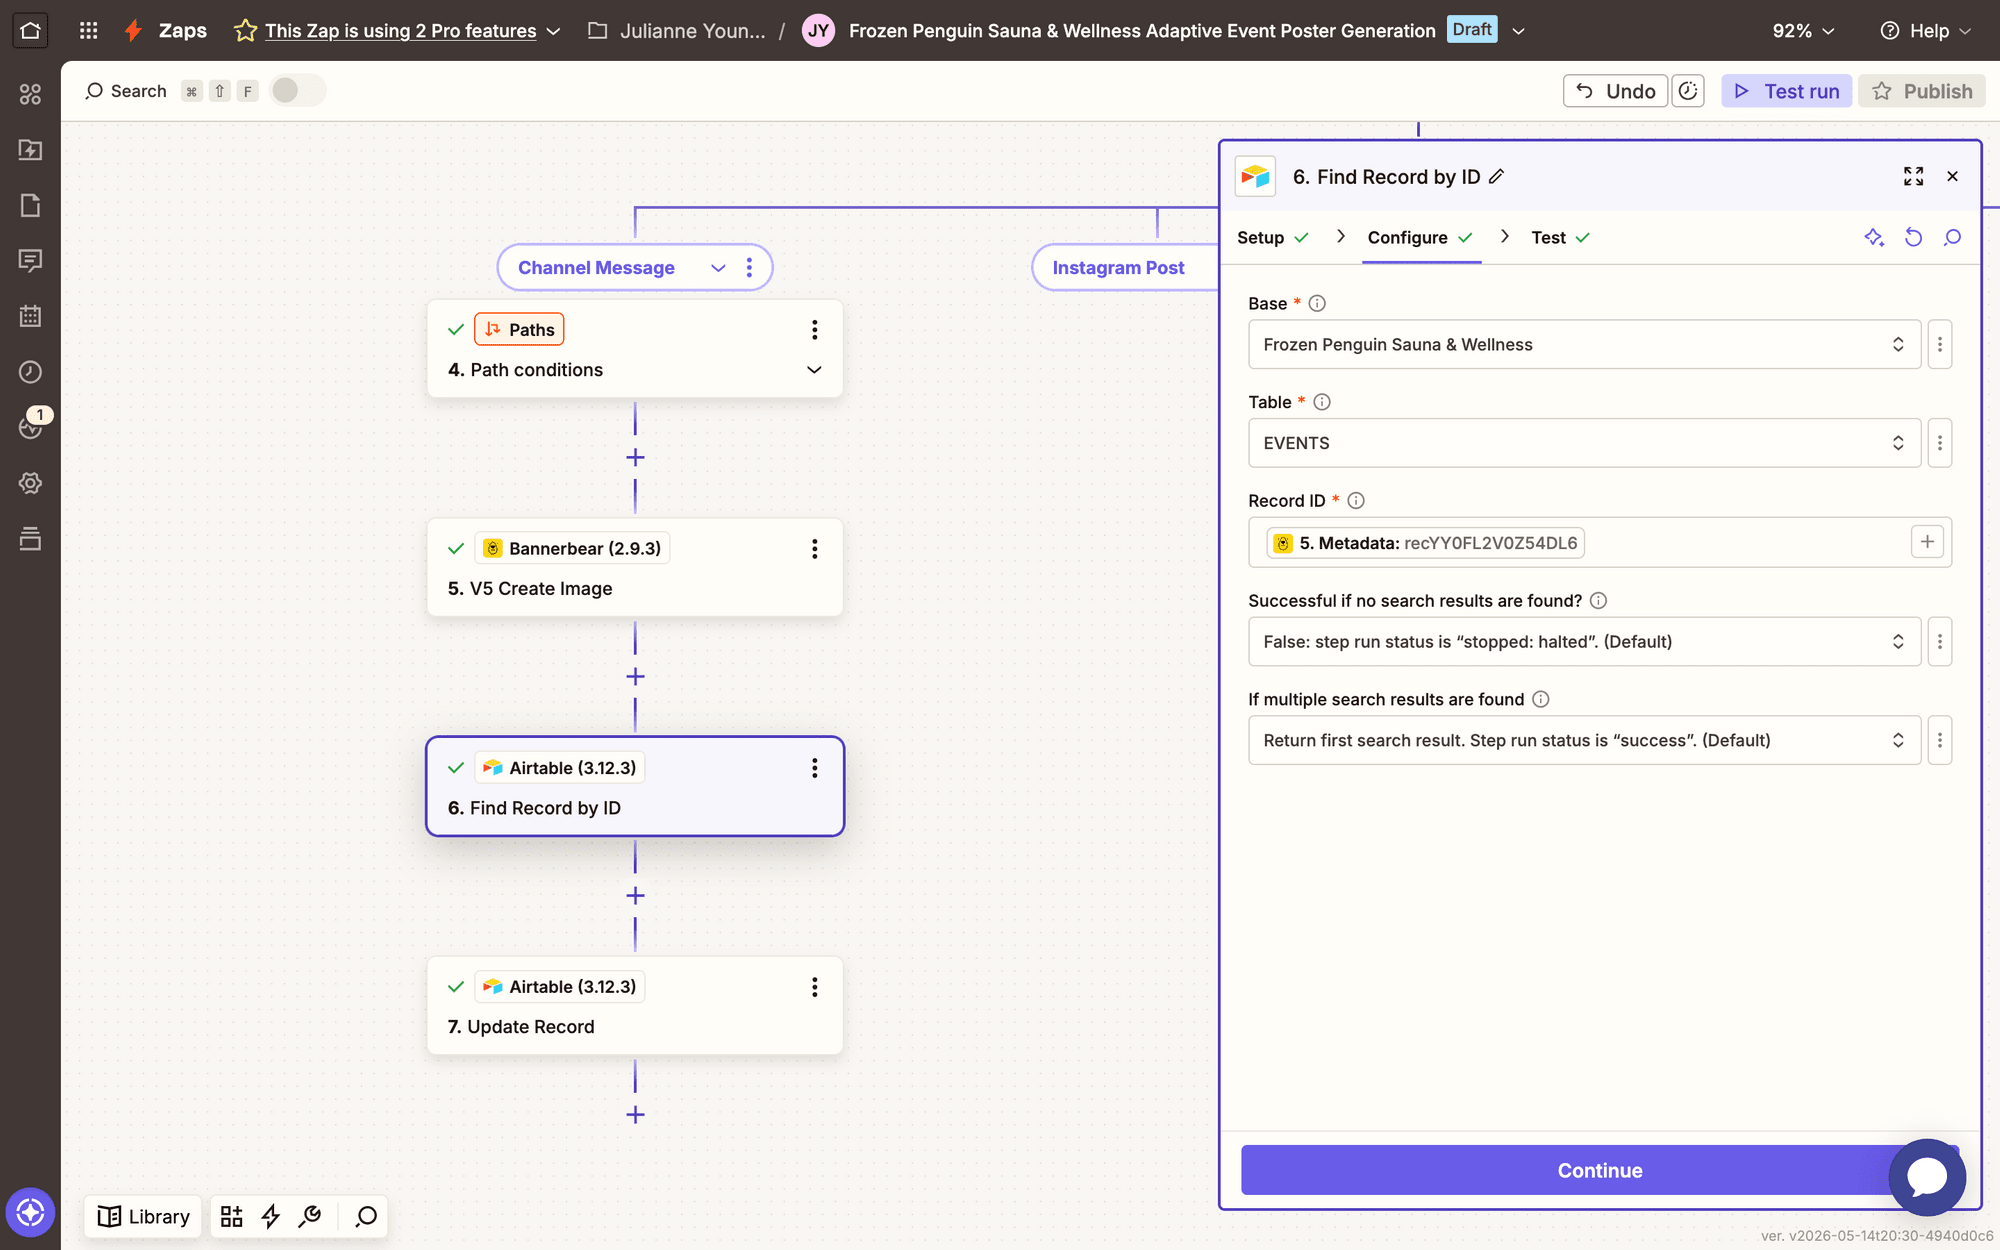
Task: Open the 'This Zap is using 2 Pro features' link
Action: 401,31
